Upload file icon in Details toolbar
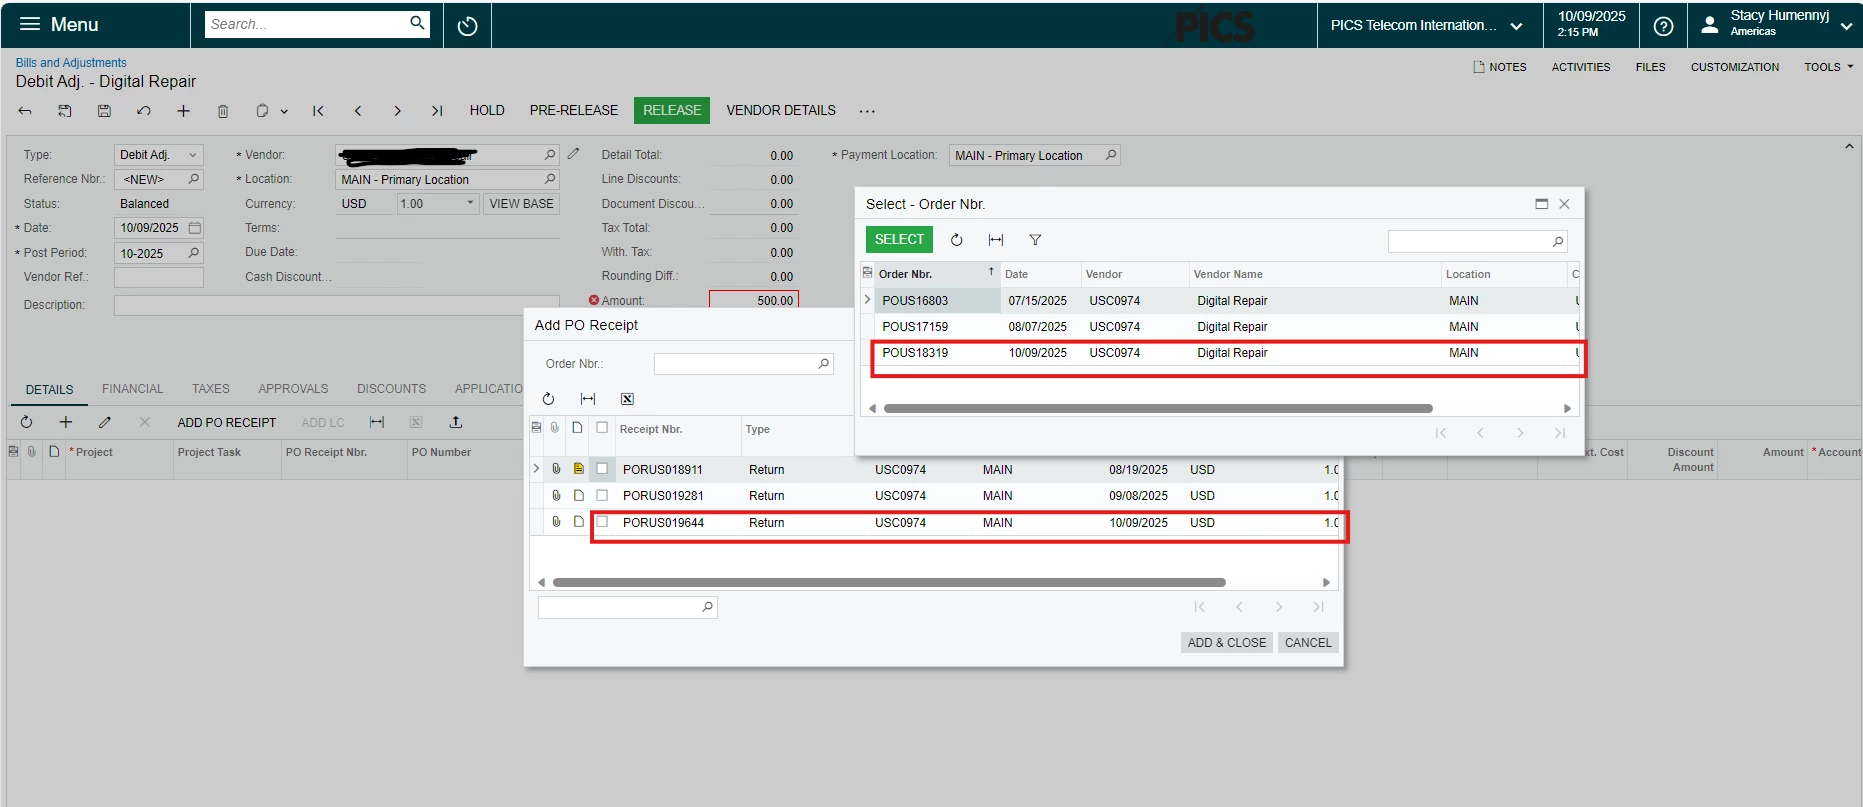Image resolution: width=1863 pixels, height=807 pixels. tap(456, 422)
